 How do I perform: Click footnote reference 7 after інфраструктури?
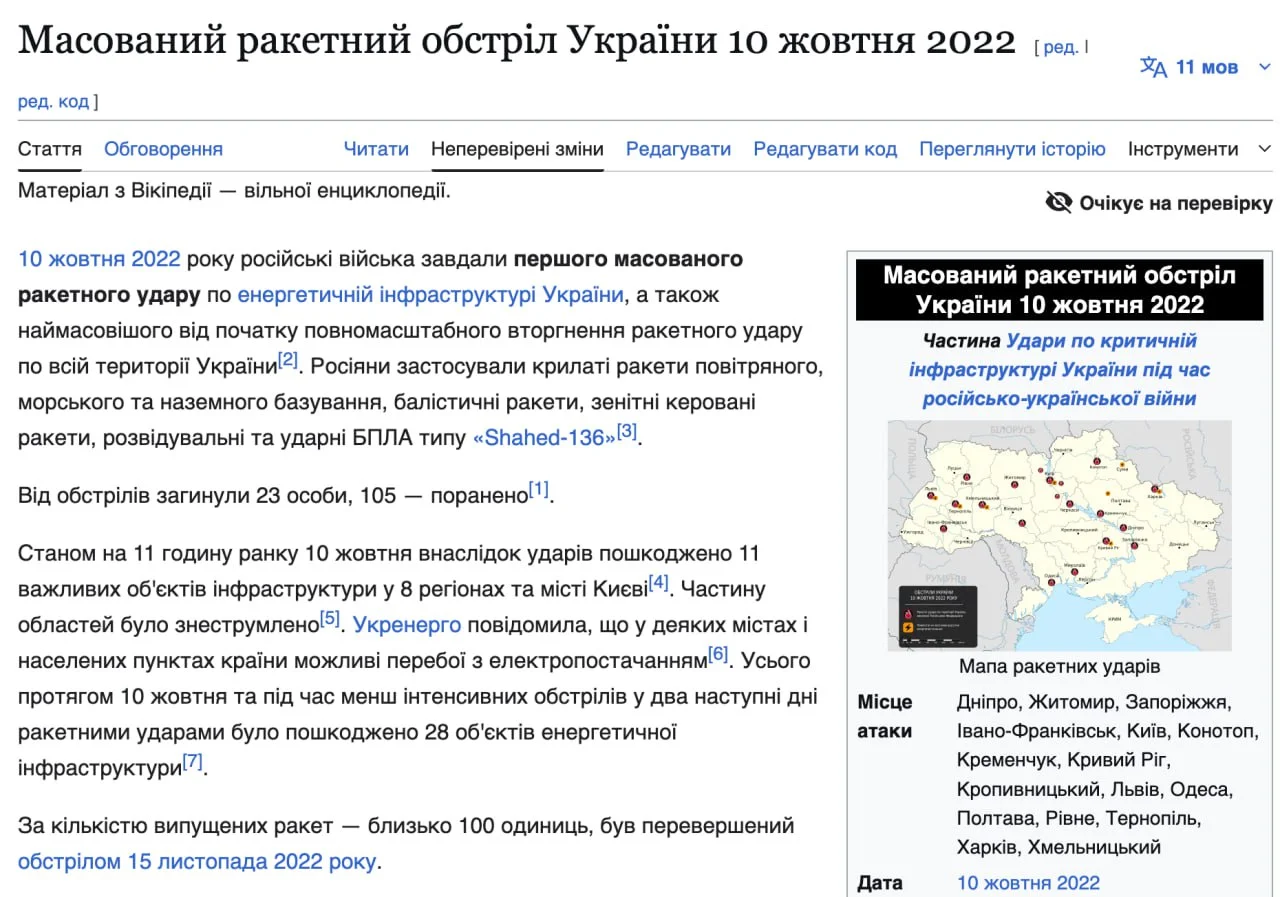192,763
